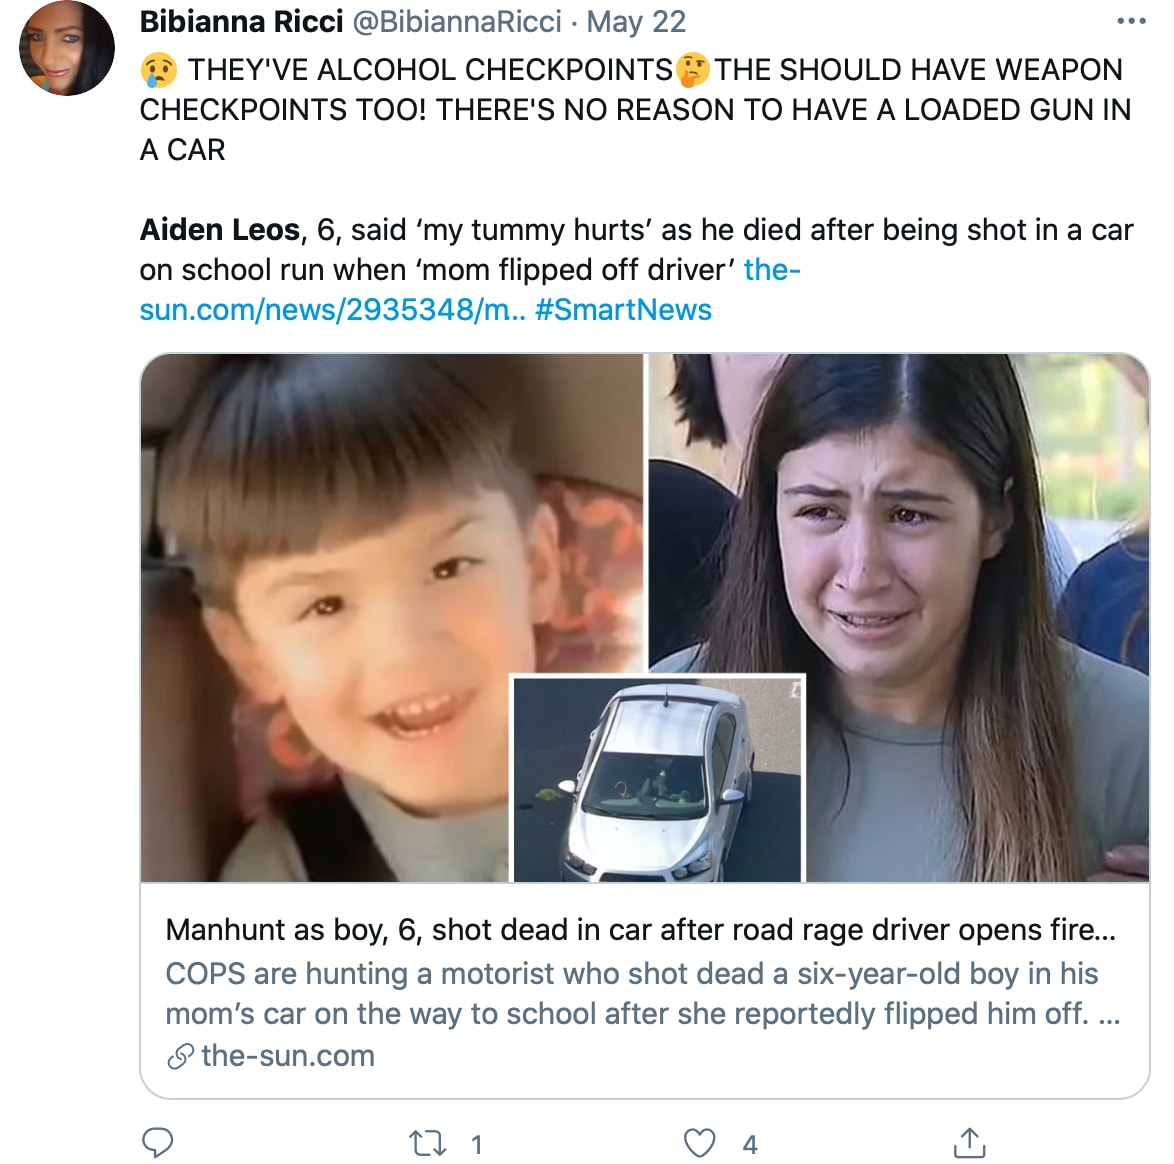Image resolution: width=1174 pixels, height=1164 pixels.
Task: Retweet this post via retweet icon
Action: (x=428, y=1143)
